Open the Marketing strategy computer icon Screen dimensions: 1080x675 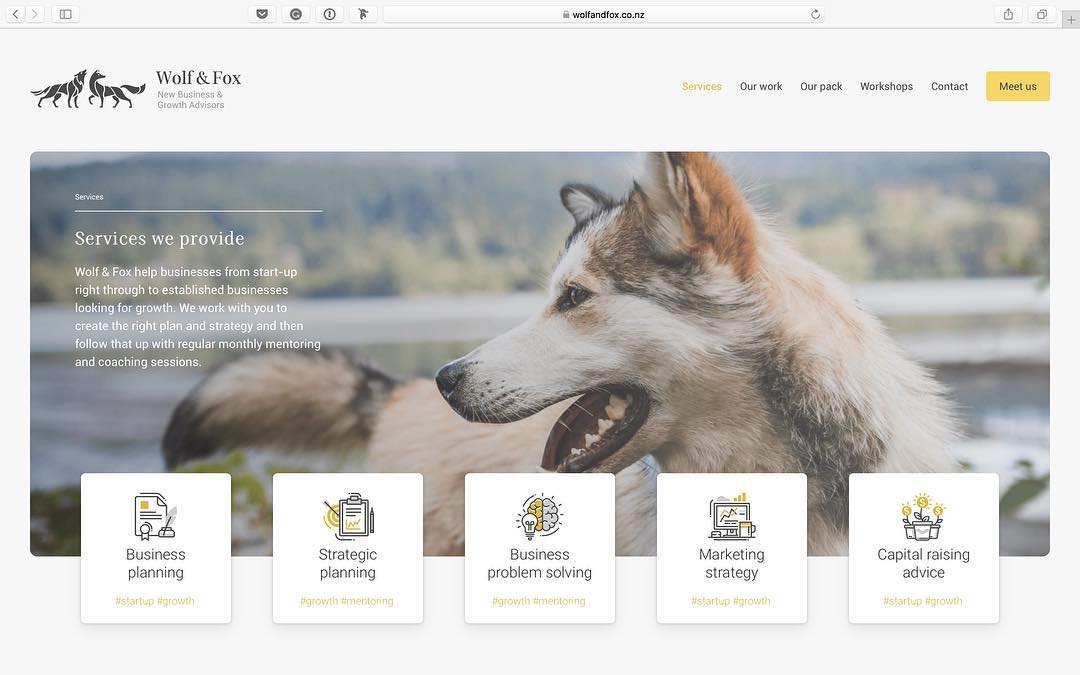(x=732, y=516)
